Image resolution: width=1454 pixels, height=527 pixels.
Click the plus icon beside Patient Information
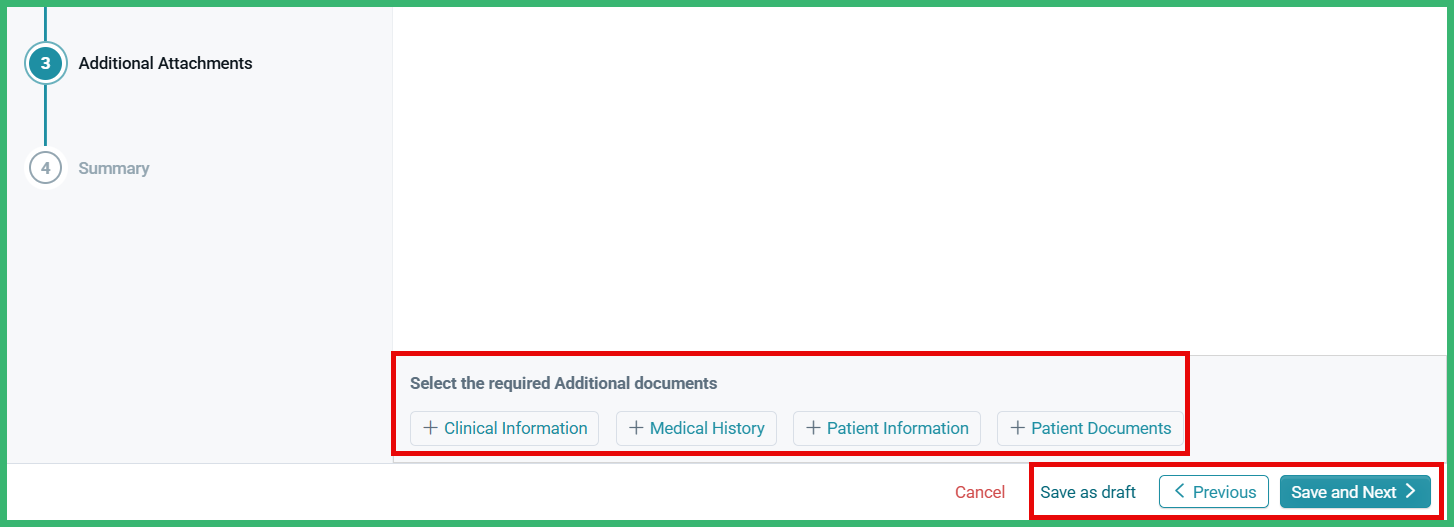813,428
